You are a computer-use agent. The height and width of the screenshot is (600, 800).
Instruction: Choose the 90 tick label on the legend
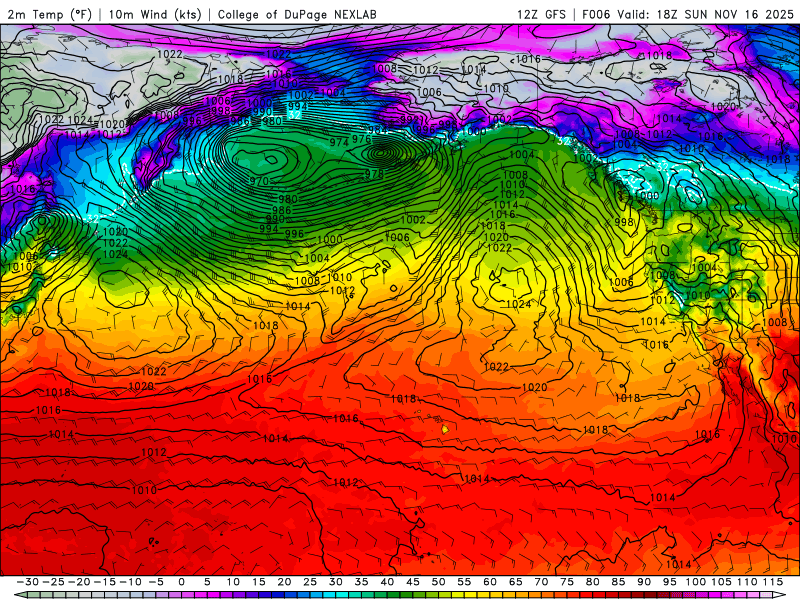click(x=644, y=582)
